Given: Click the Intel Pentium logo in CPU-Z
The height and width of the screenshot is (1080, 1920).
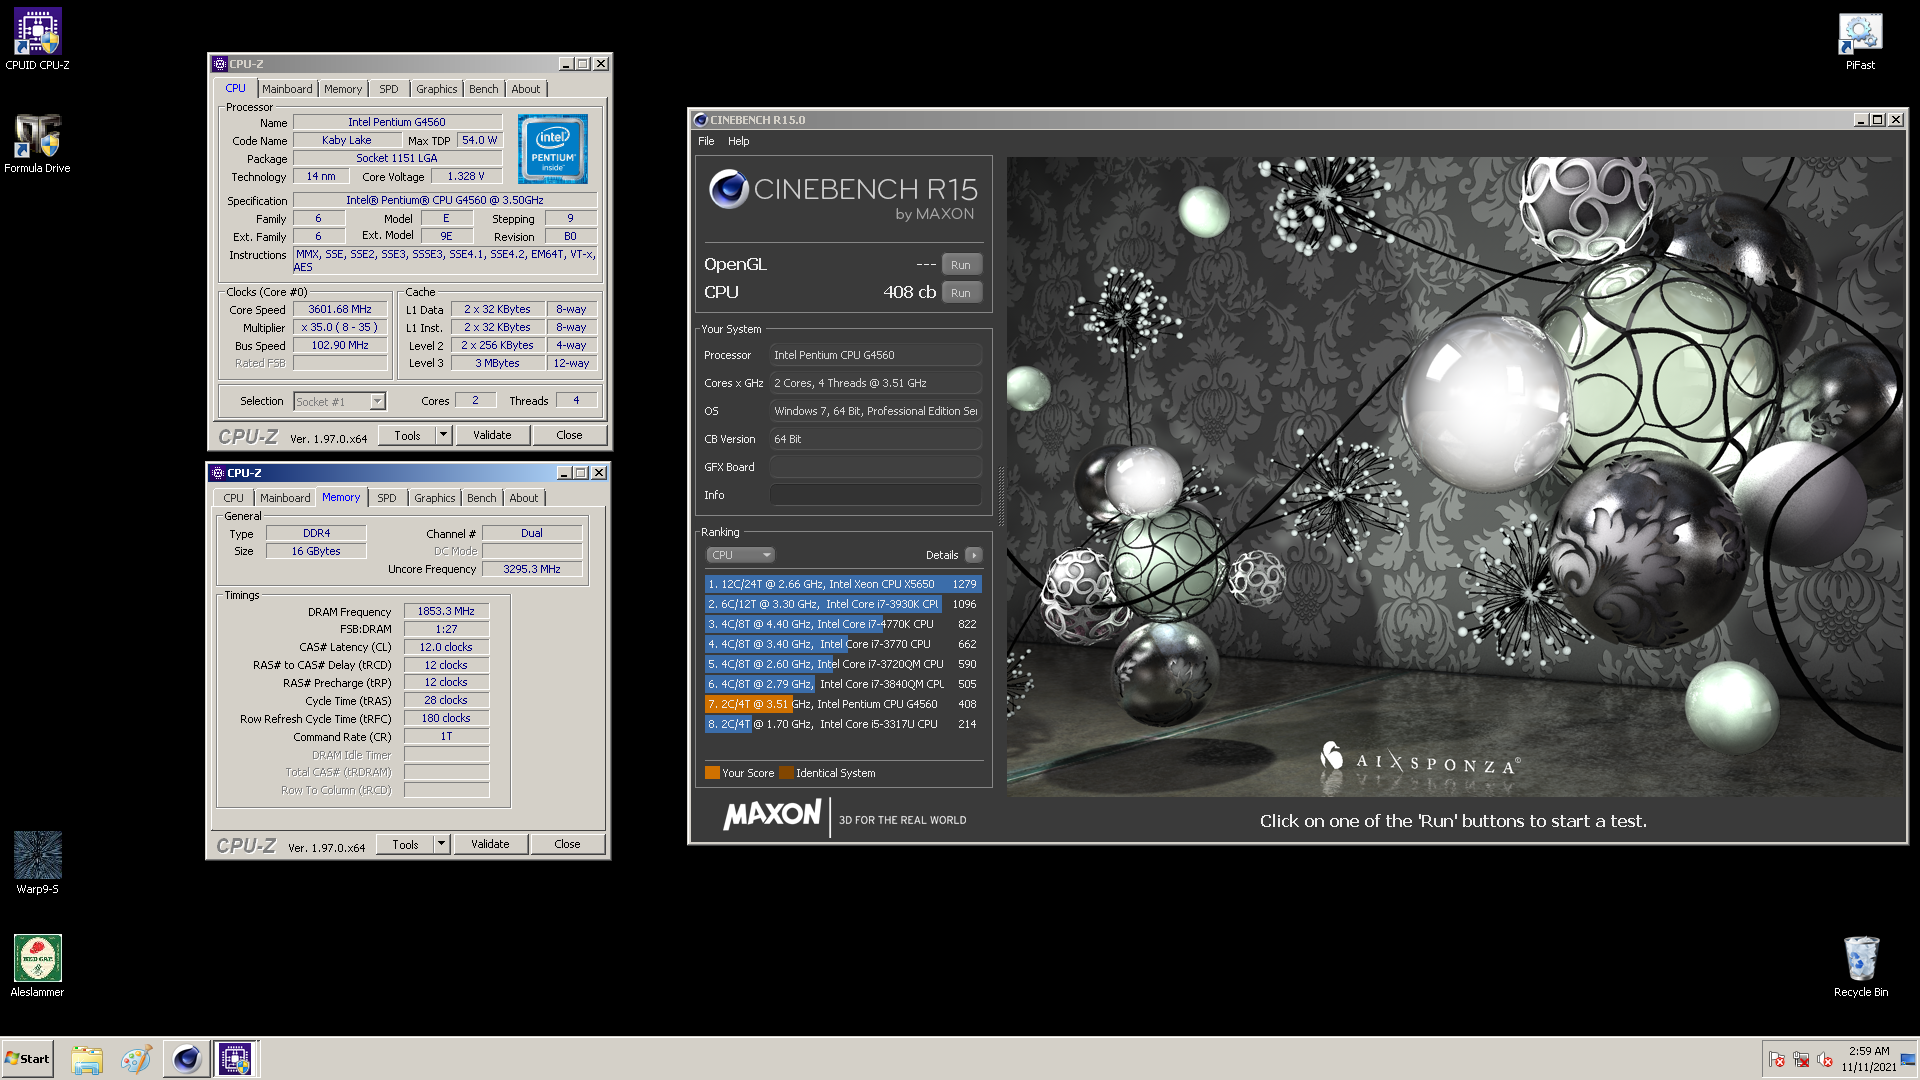Looking at the screenshot, I should pos(553,148).
